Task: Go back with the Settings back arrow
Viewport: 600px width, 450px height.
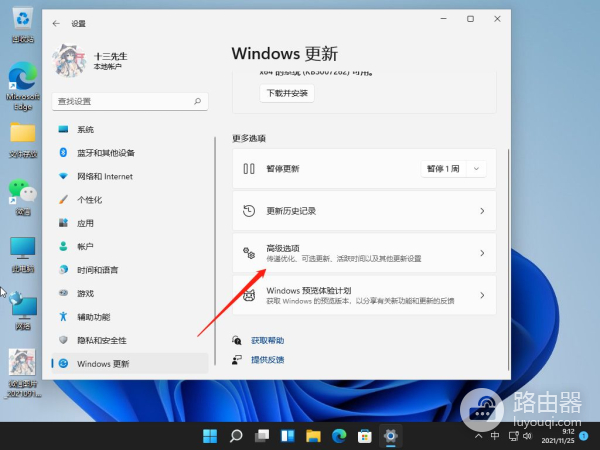Action: click(56, 24)
